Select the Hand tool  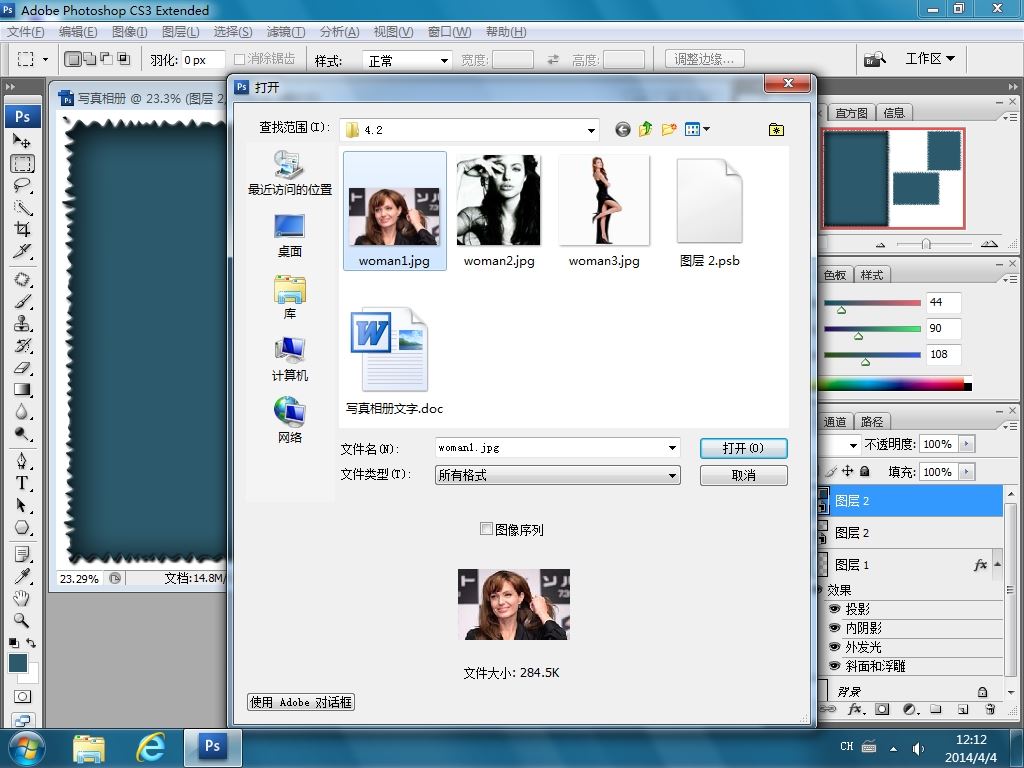[x=22, y=598]
